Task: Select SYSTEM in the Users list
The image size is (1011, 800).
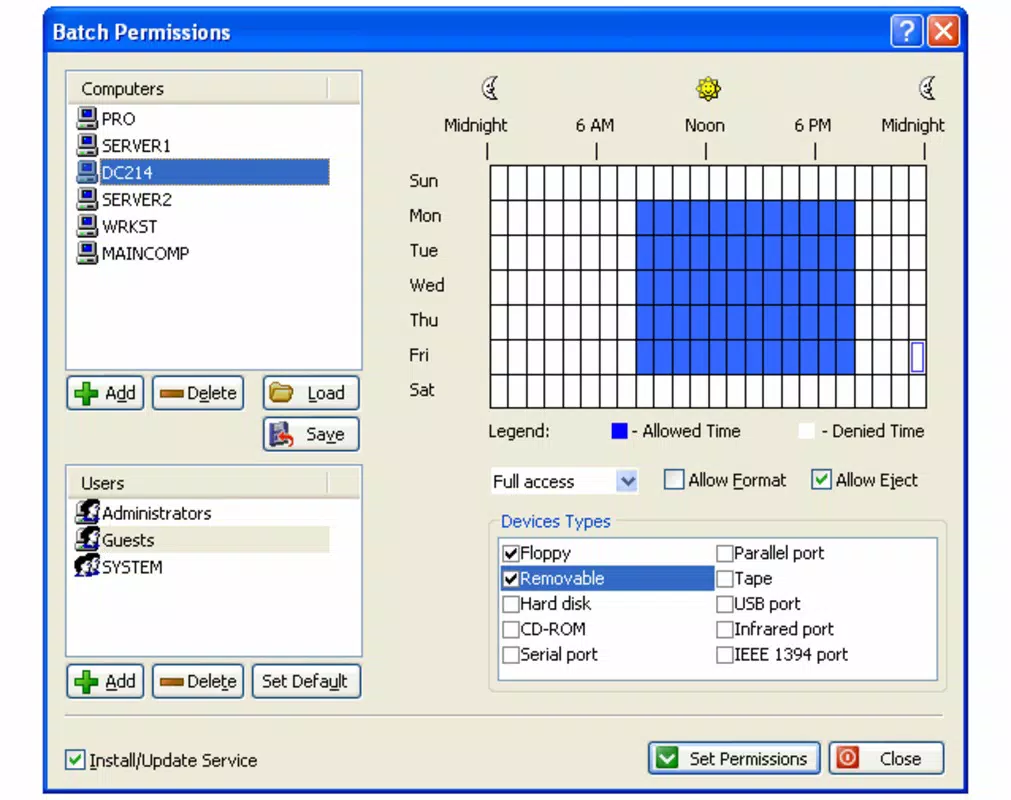Action: [x=132, y=567]
